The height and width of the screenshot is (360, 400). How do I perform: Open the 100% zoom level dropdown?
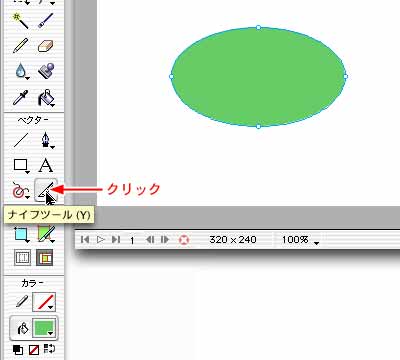(300, 240)
